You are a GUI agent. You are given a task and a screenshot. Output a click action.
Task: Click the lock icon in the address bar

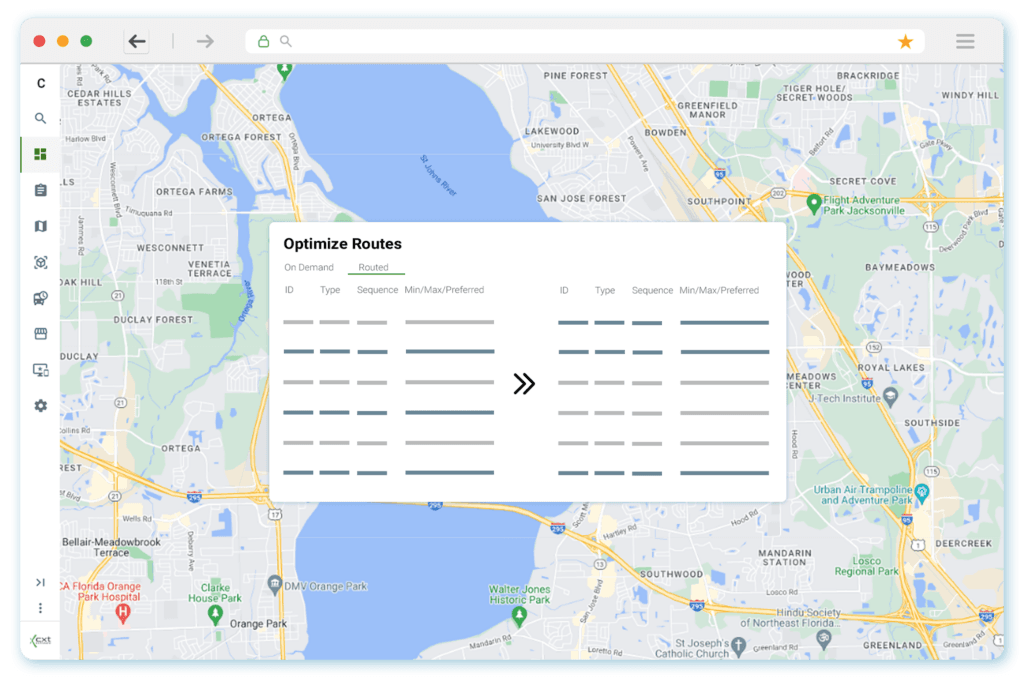pos(264,41)
